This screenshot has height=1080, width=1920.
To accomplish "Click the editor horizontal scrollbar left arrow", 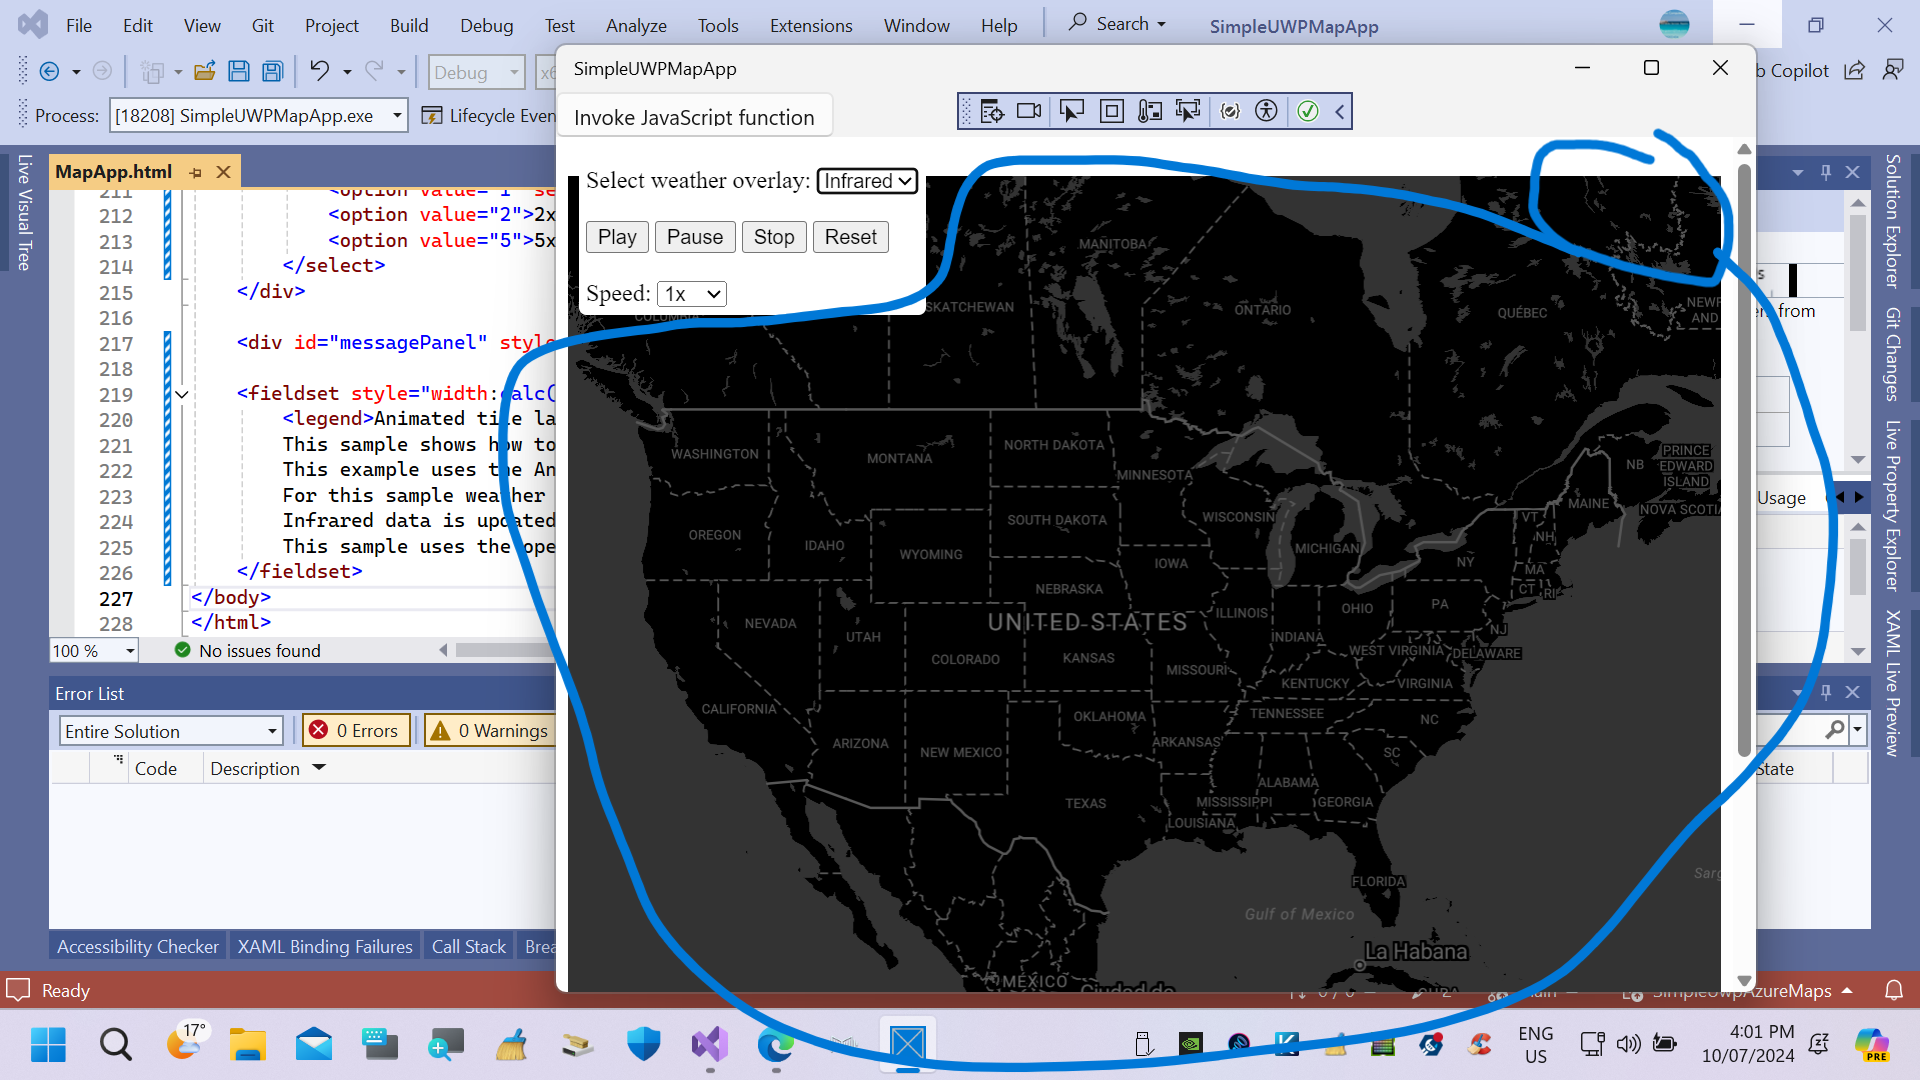I will pyautogui.click(x=444, y=651).
